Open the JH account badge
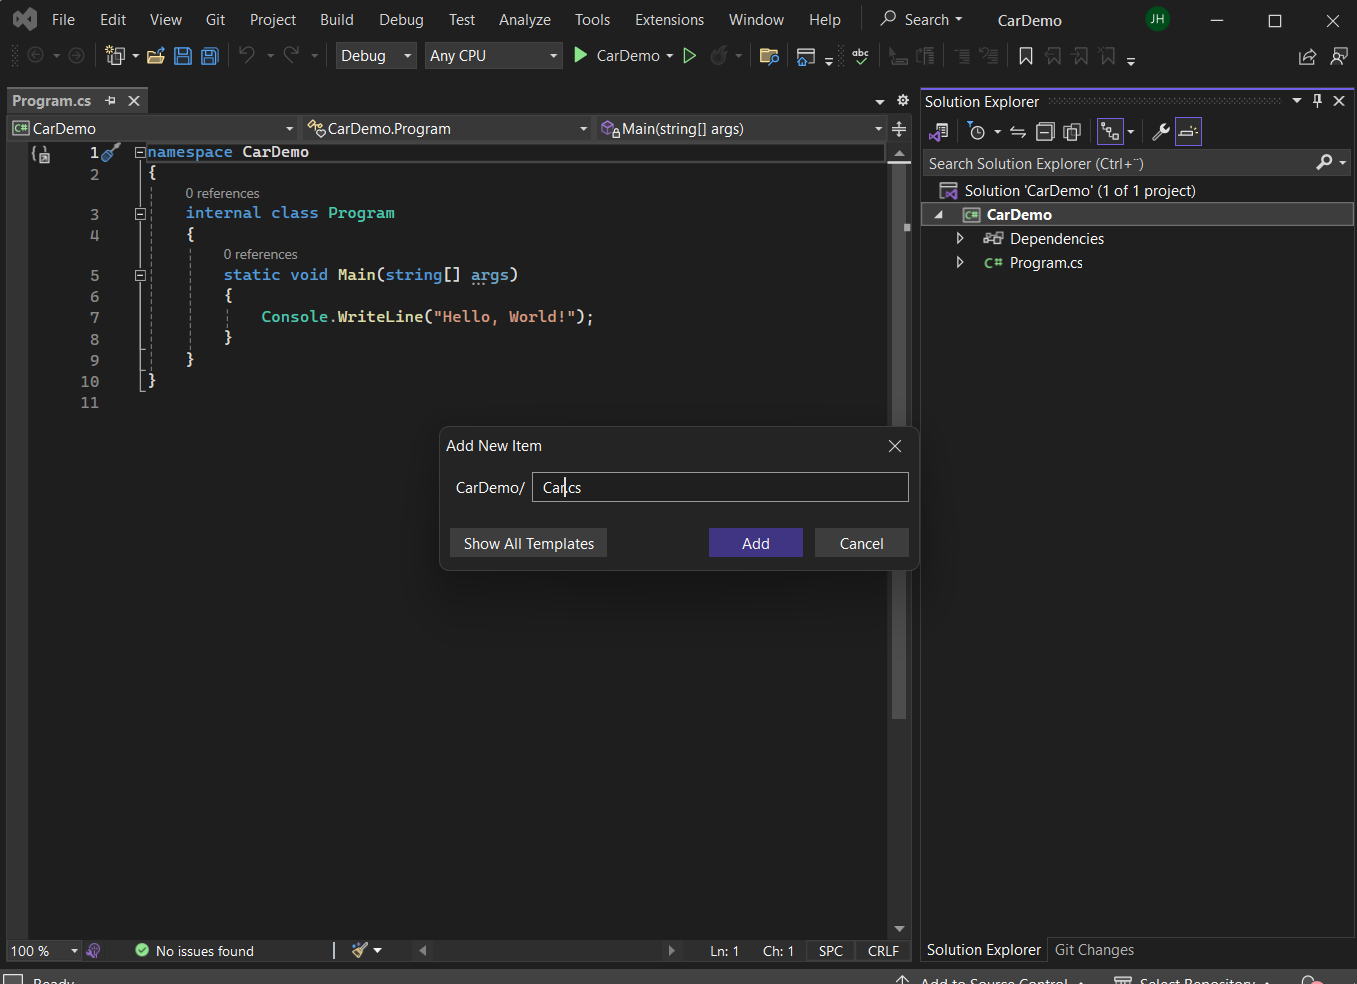This screenshot has width=1357, height=984. coord(1157,19)
